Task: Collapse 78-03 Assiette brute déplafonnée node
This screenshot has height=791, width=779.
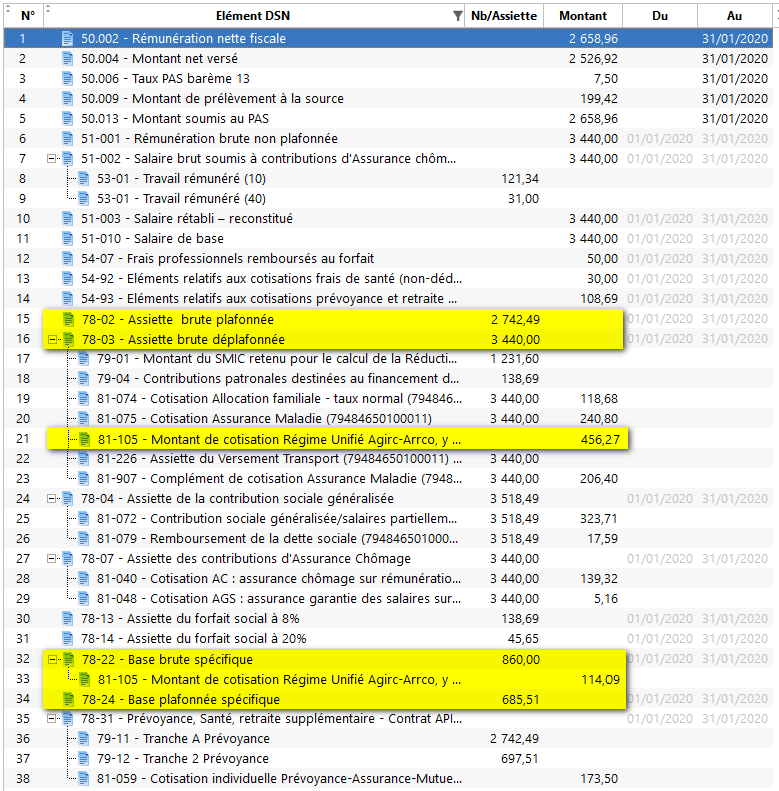Action: 52,340
